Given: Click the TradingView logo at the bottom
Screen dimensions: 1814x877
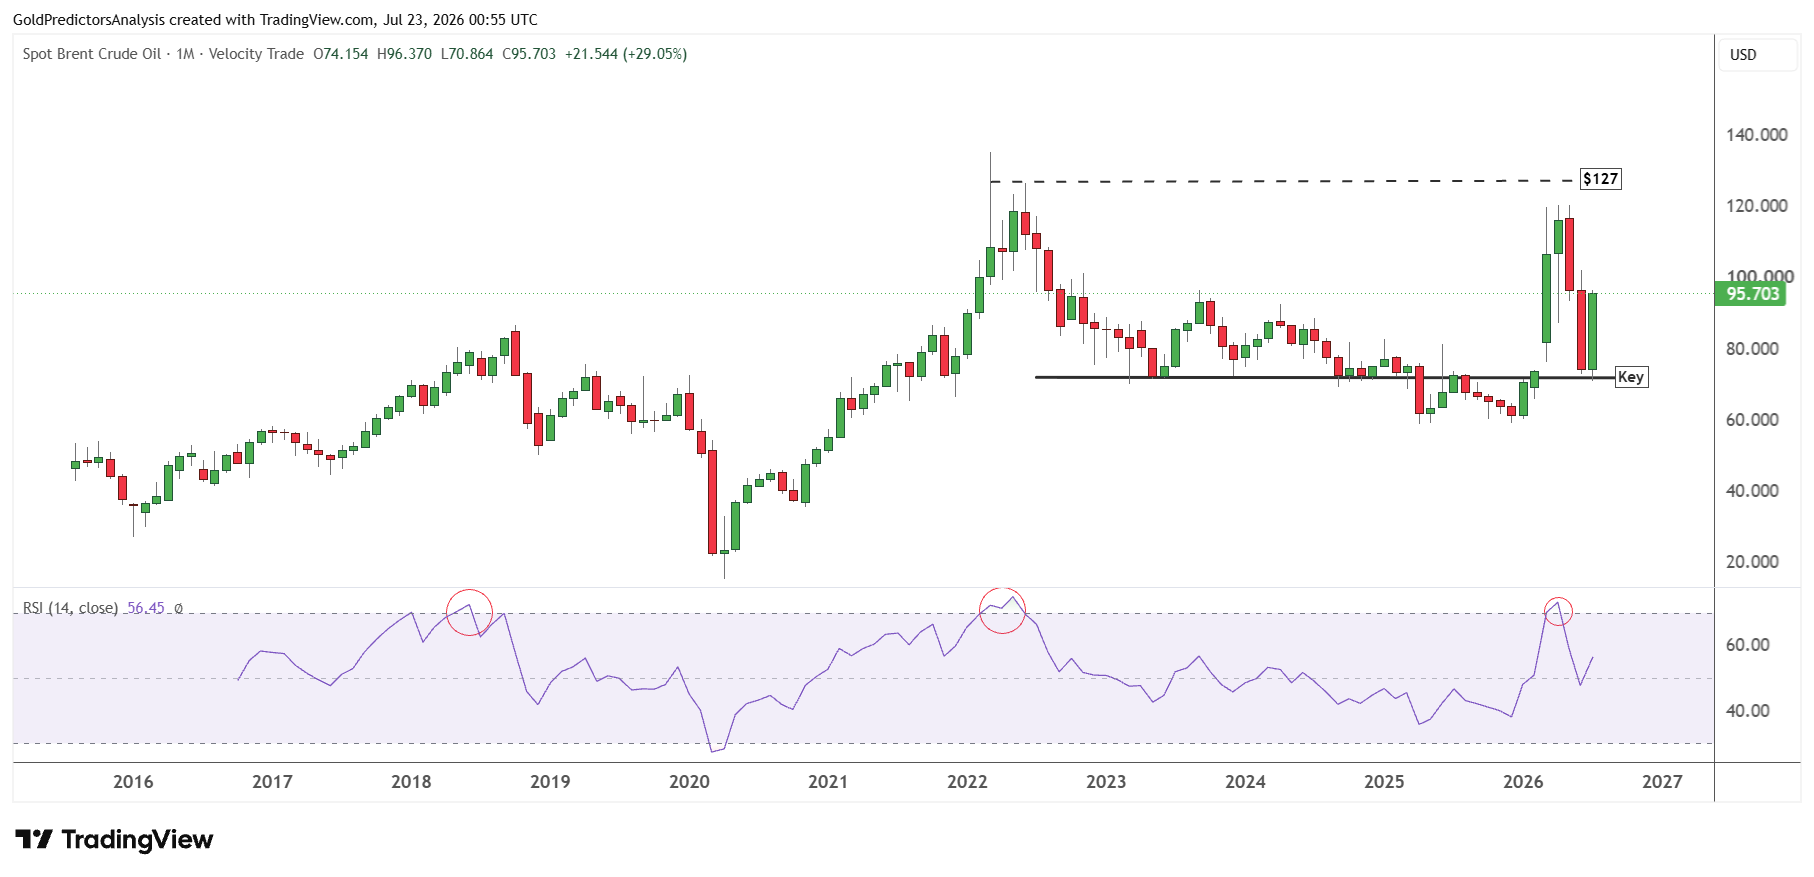Looking at the screenshot, I should pos(114,839).
